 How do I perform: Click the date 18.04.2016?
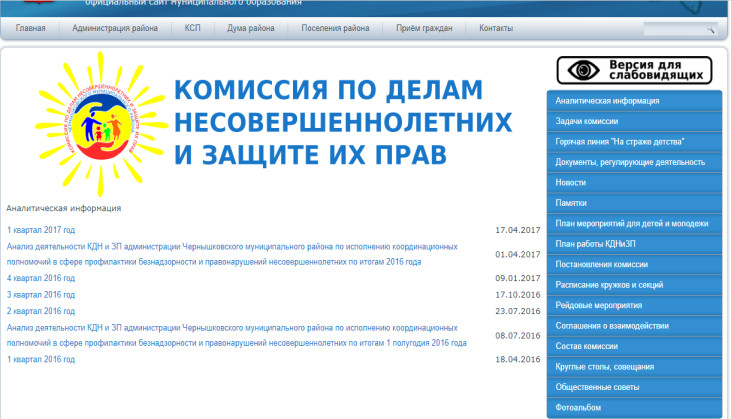pos(517,359)
